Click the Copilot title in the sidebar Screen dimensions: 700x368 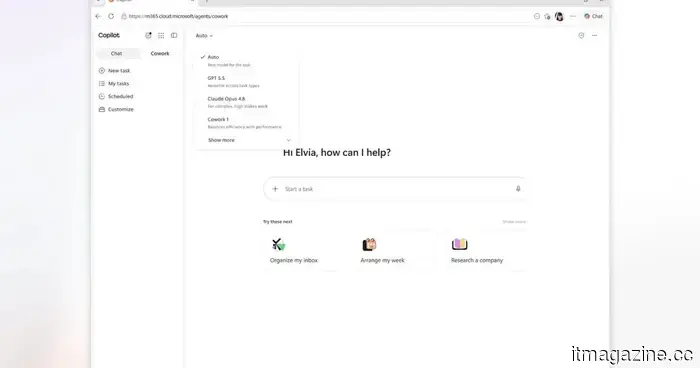[x=109, y=35]
